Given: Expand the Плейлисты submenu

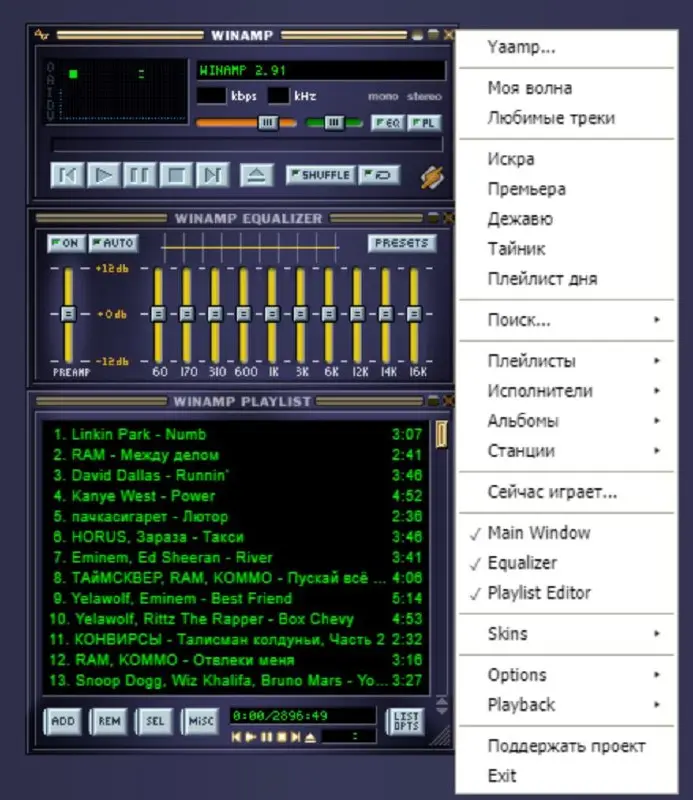Looking at the screenshot, I should pos(566,361).
